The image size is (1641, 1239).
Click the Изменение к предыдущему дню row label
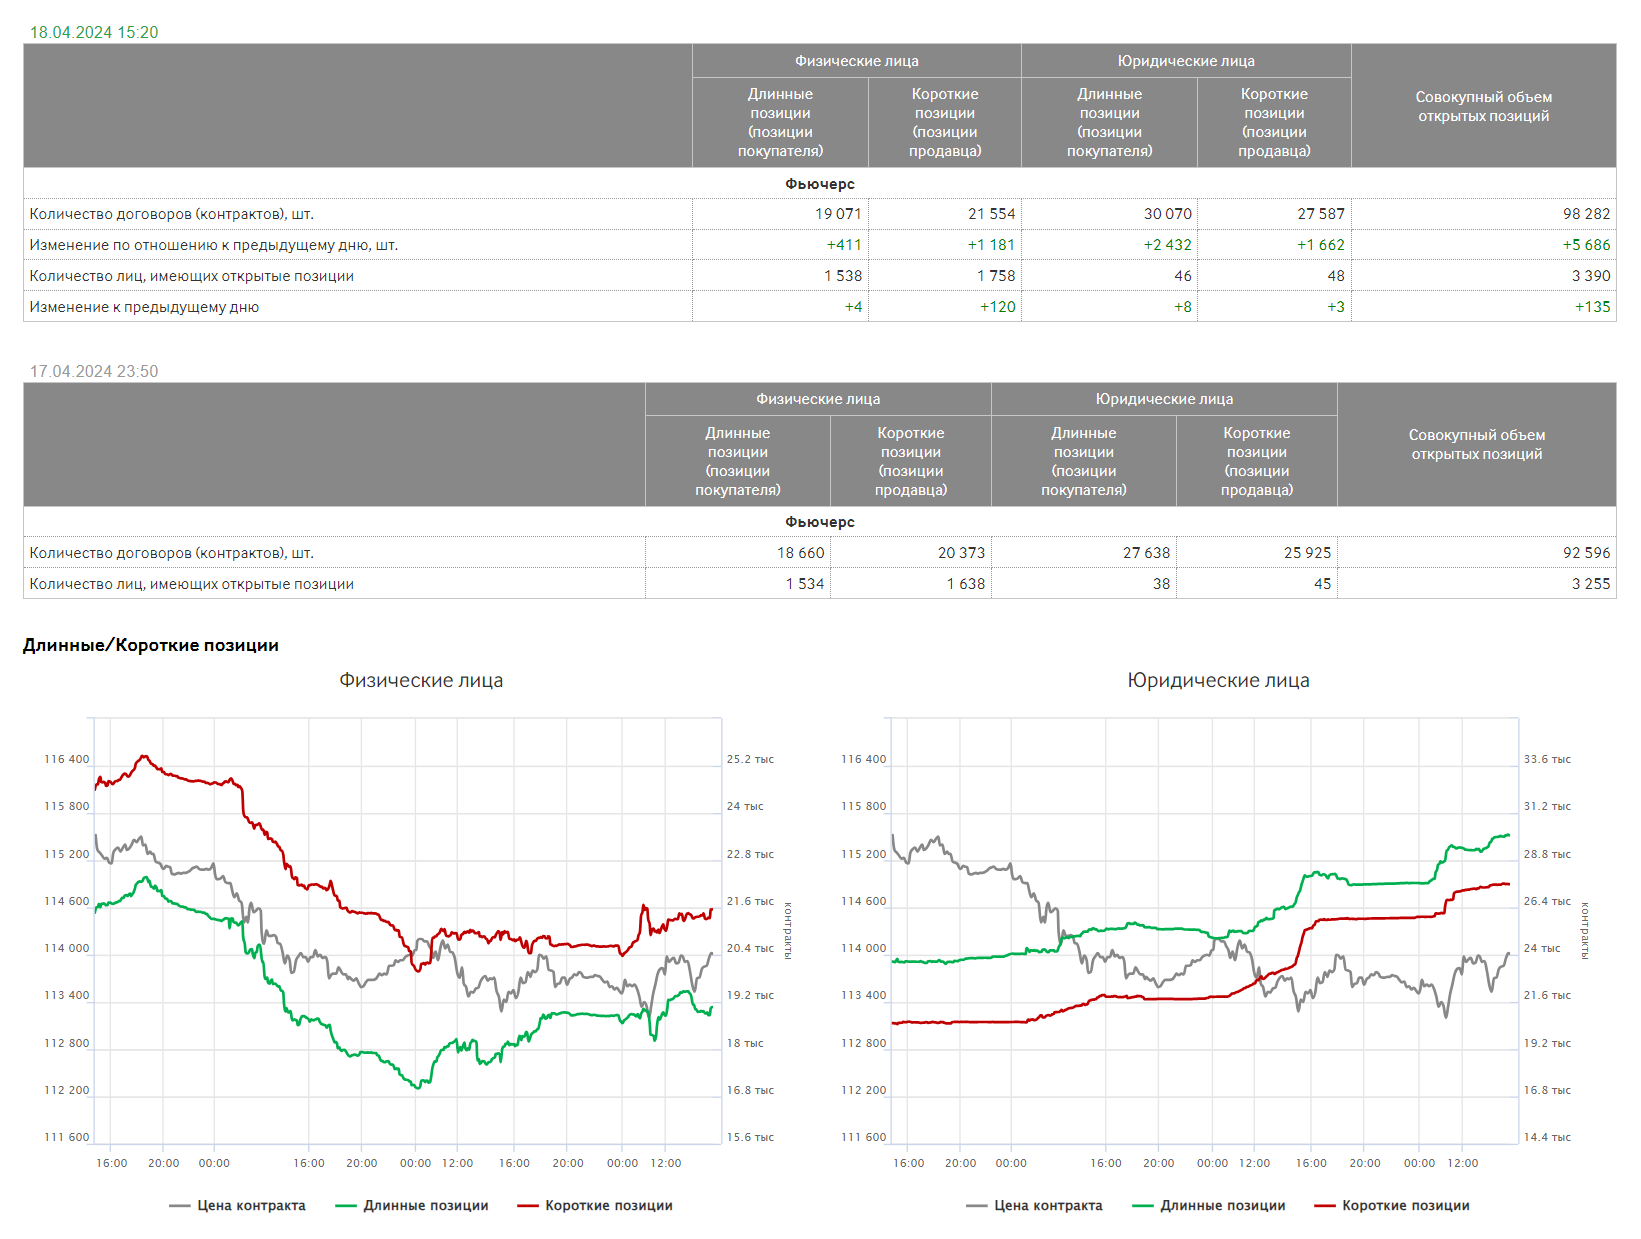[144, 307]
